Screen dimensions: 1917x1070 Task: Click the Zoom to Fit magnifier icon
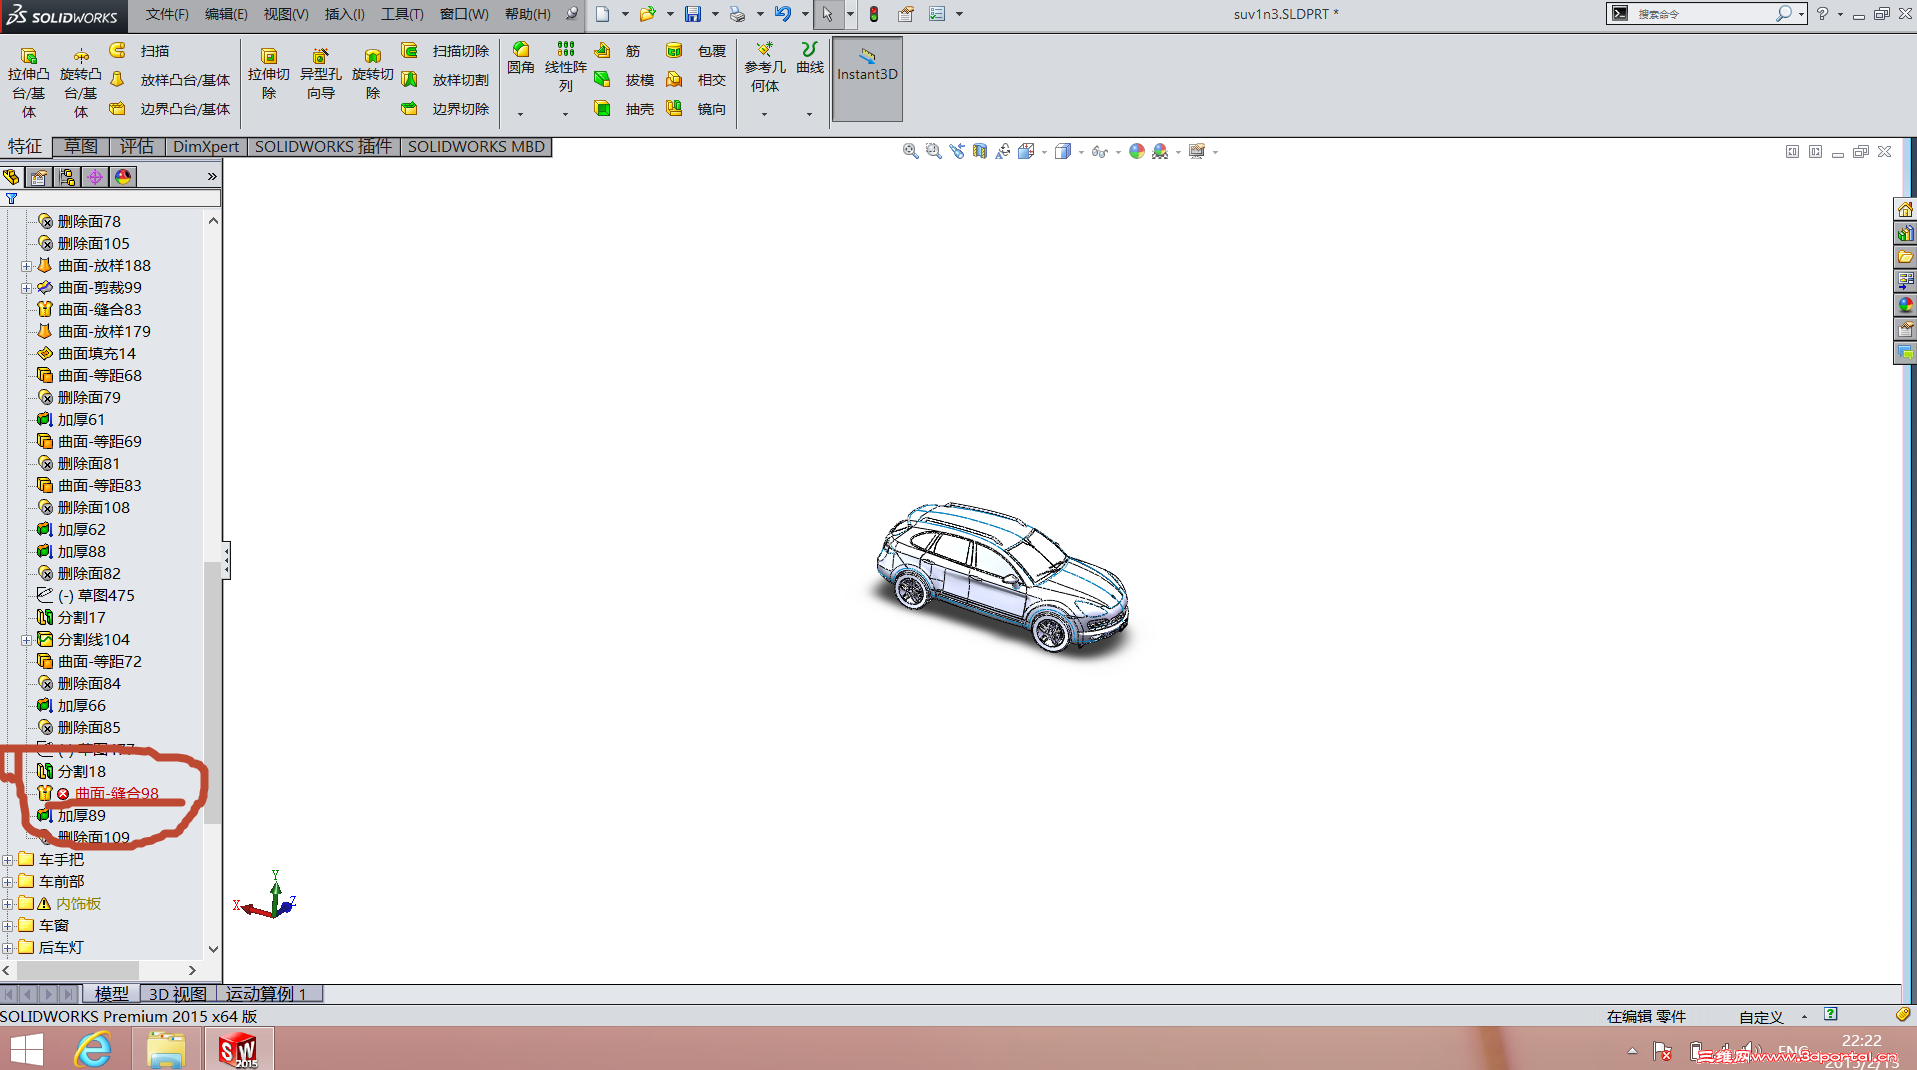point(910,151)
